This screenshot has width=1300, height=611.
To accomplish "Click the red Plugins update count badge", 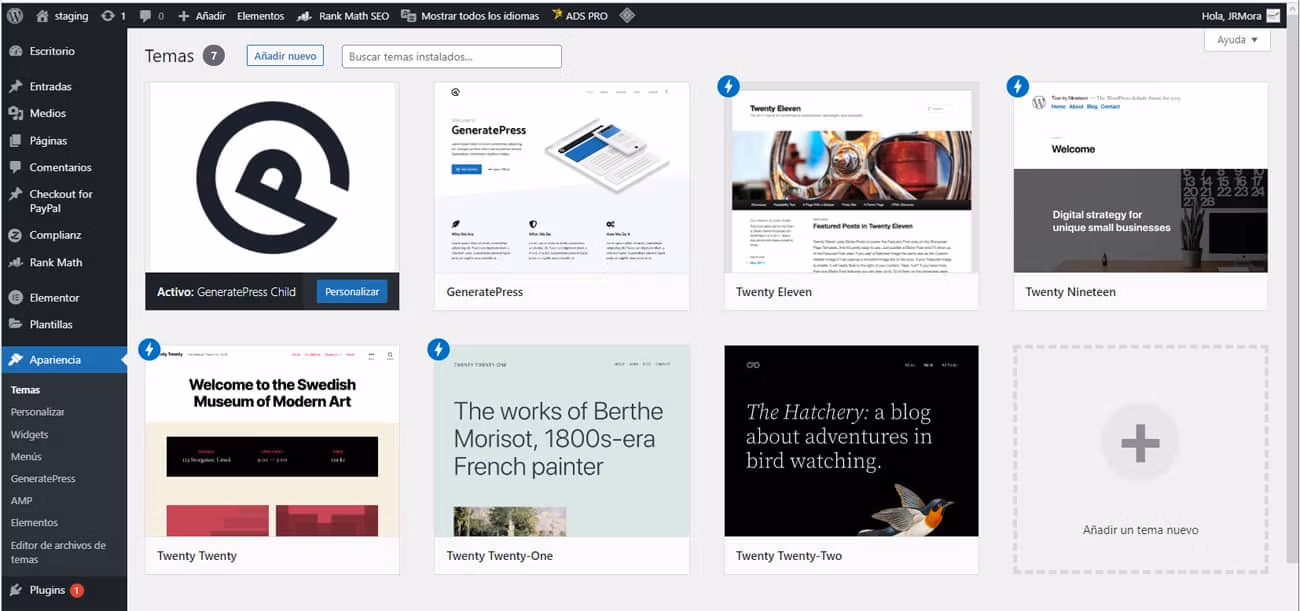I will [x=77, y=591].
